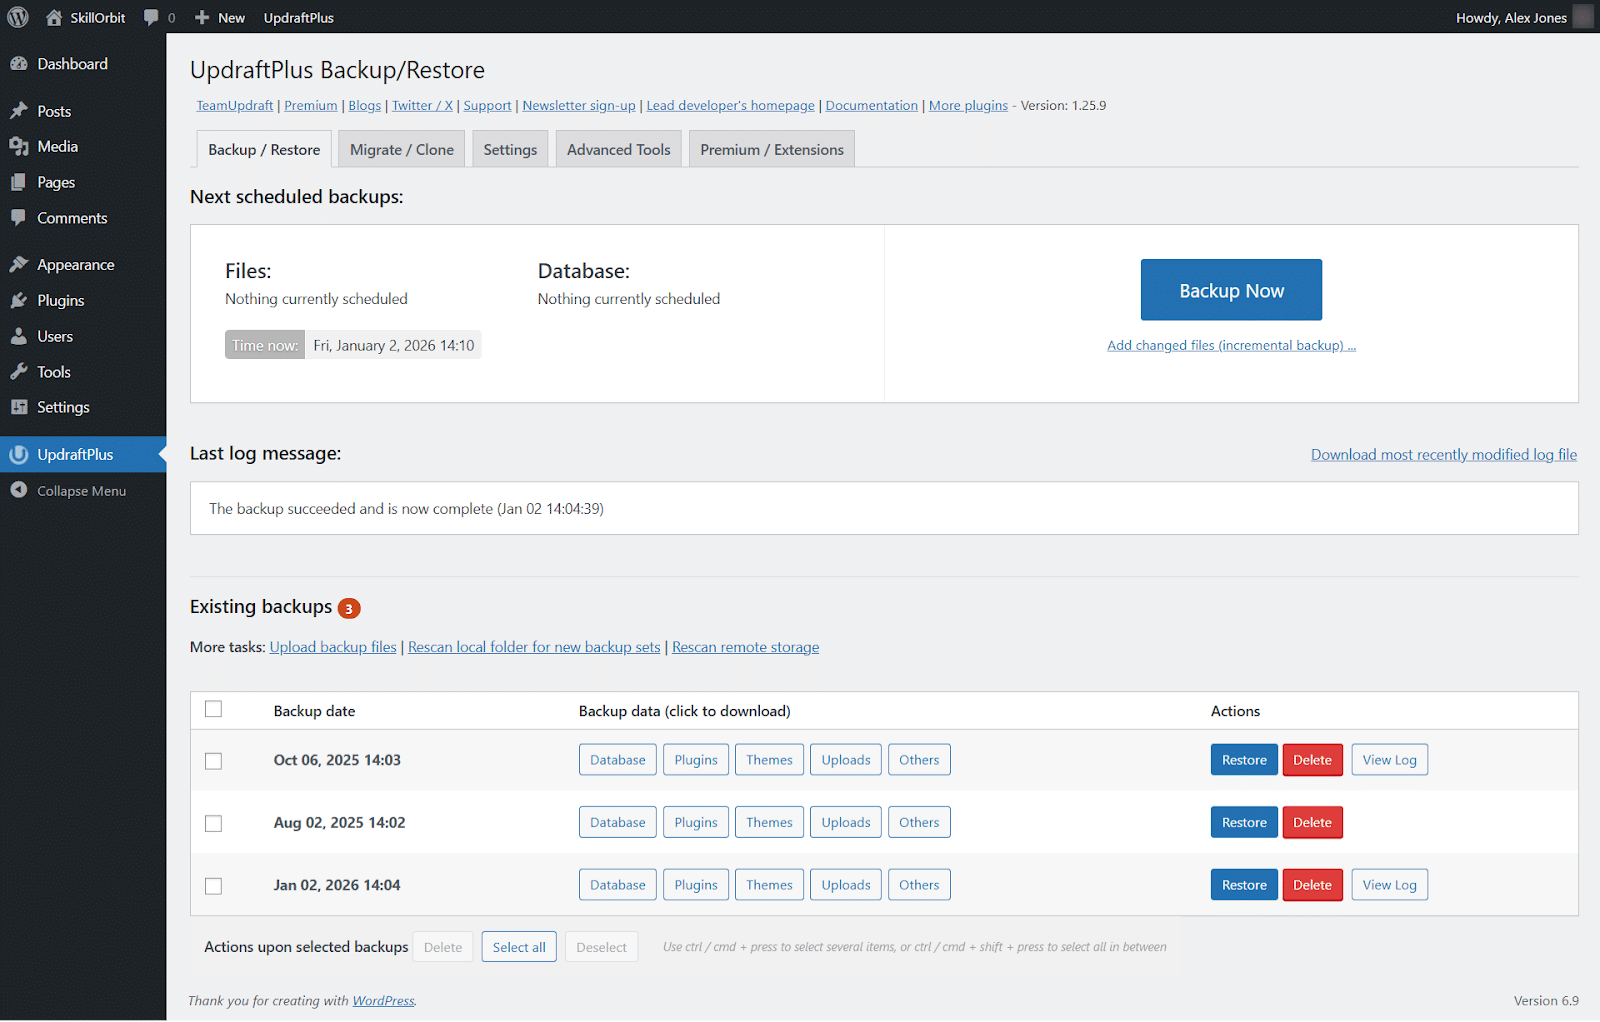
Task: Click the Dashboard gauge icon
Action: (19, 64)
